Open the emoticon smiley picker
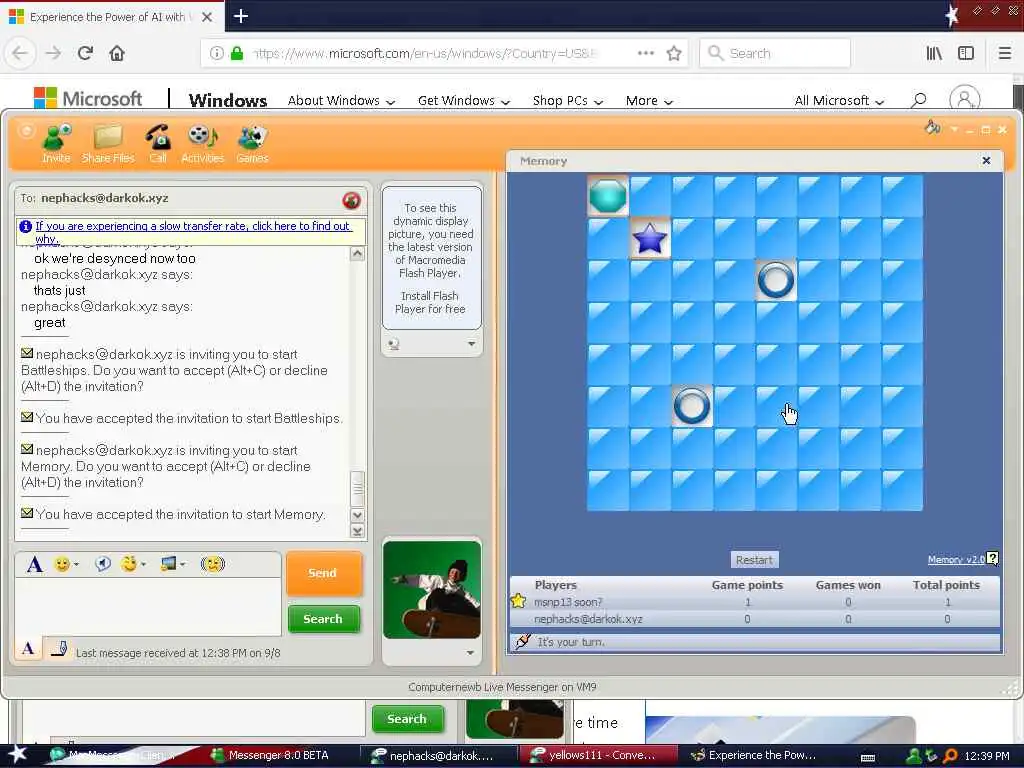 (x=62, y=564)
